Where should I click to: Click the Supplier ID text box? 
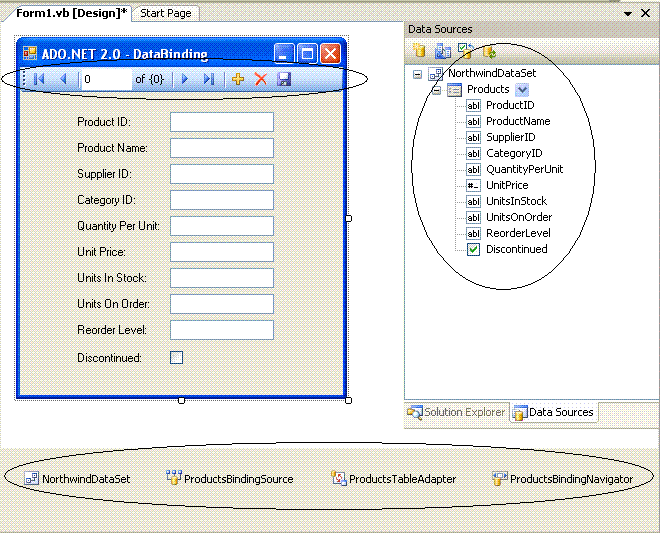222,174
